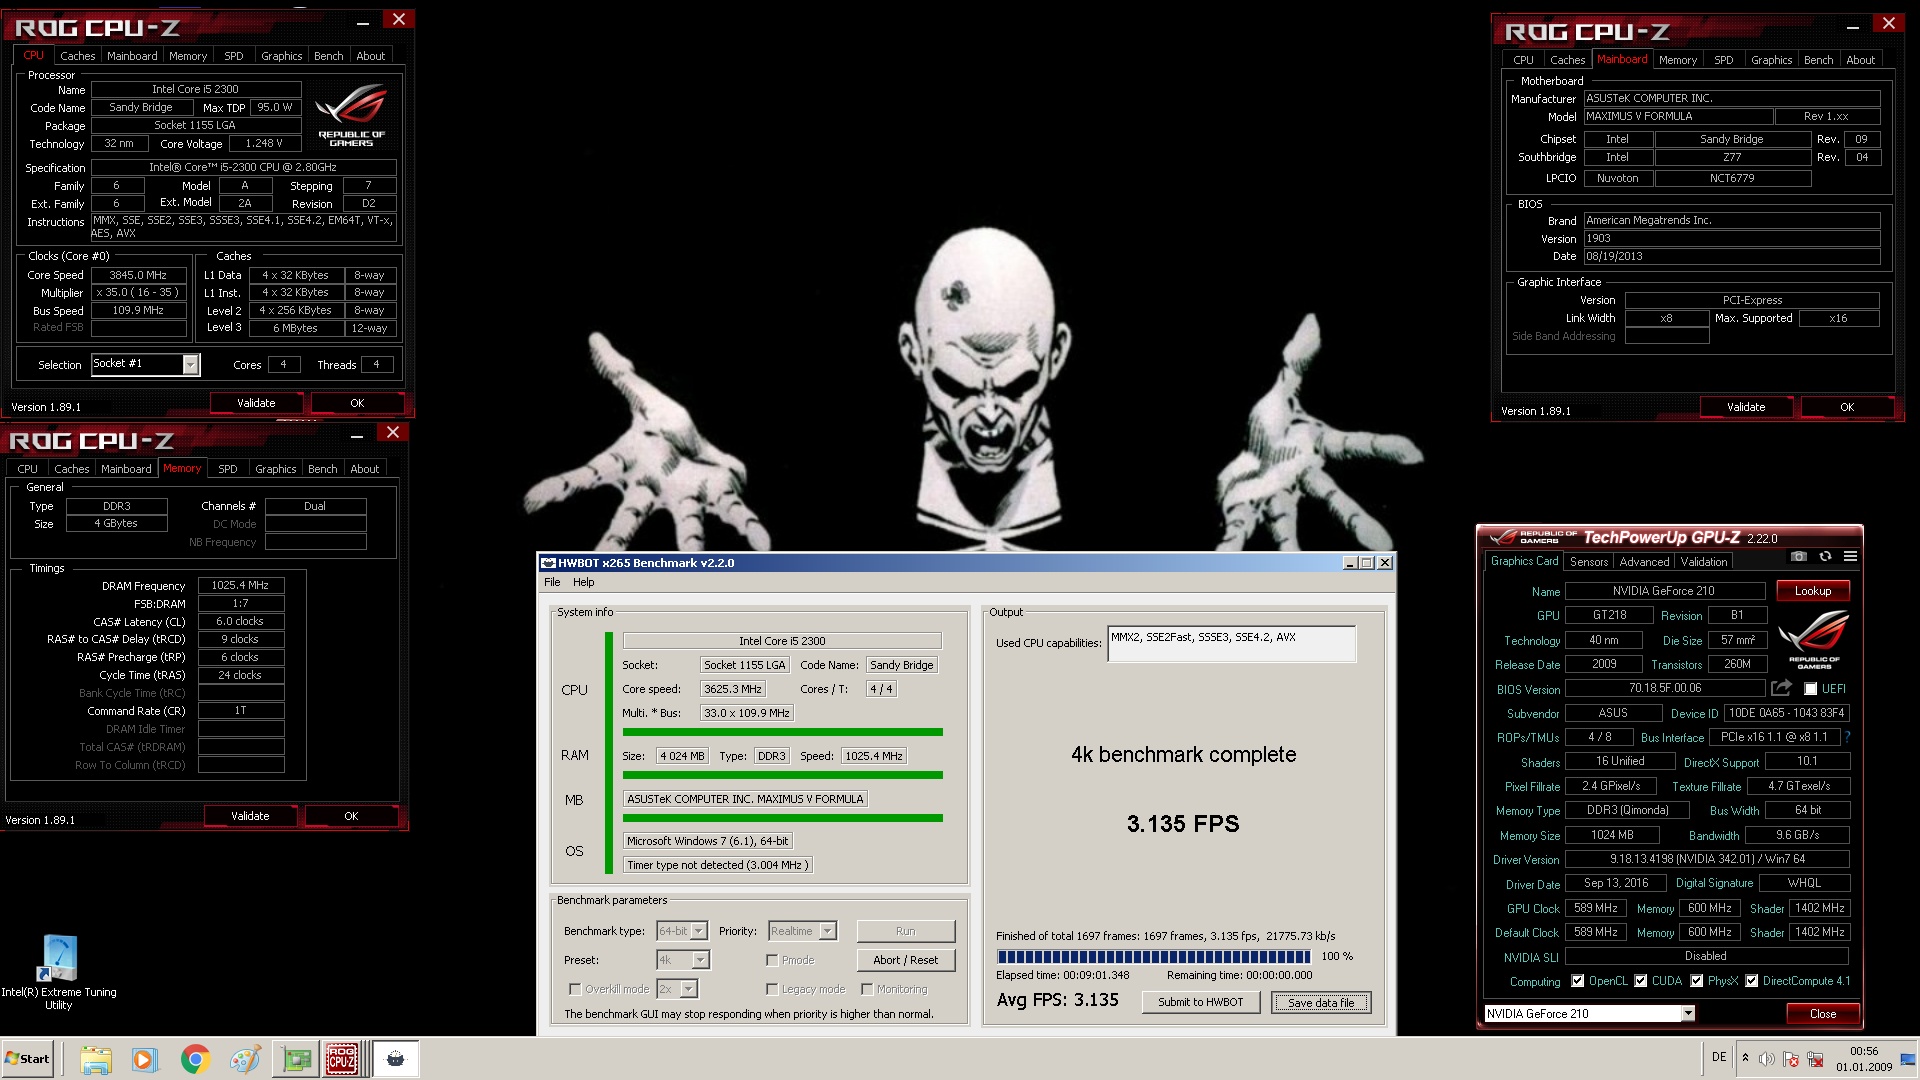Image resolution: width=1920 pixels, height=1080 pixels.
Task: Open the Help menu in HWBOT x265
Action: pyautogui.click(x=583, y=582)
